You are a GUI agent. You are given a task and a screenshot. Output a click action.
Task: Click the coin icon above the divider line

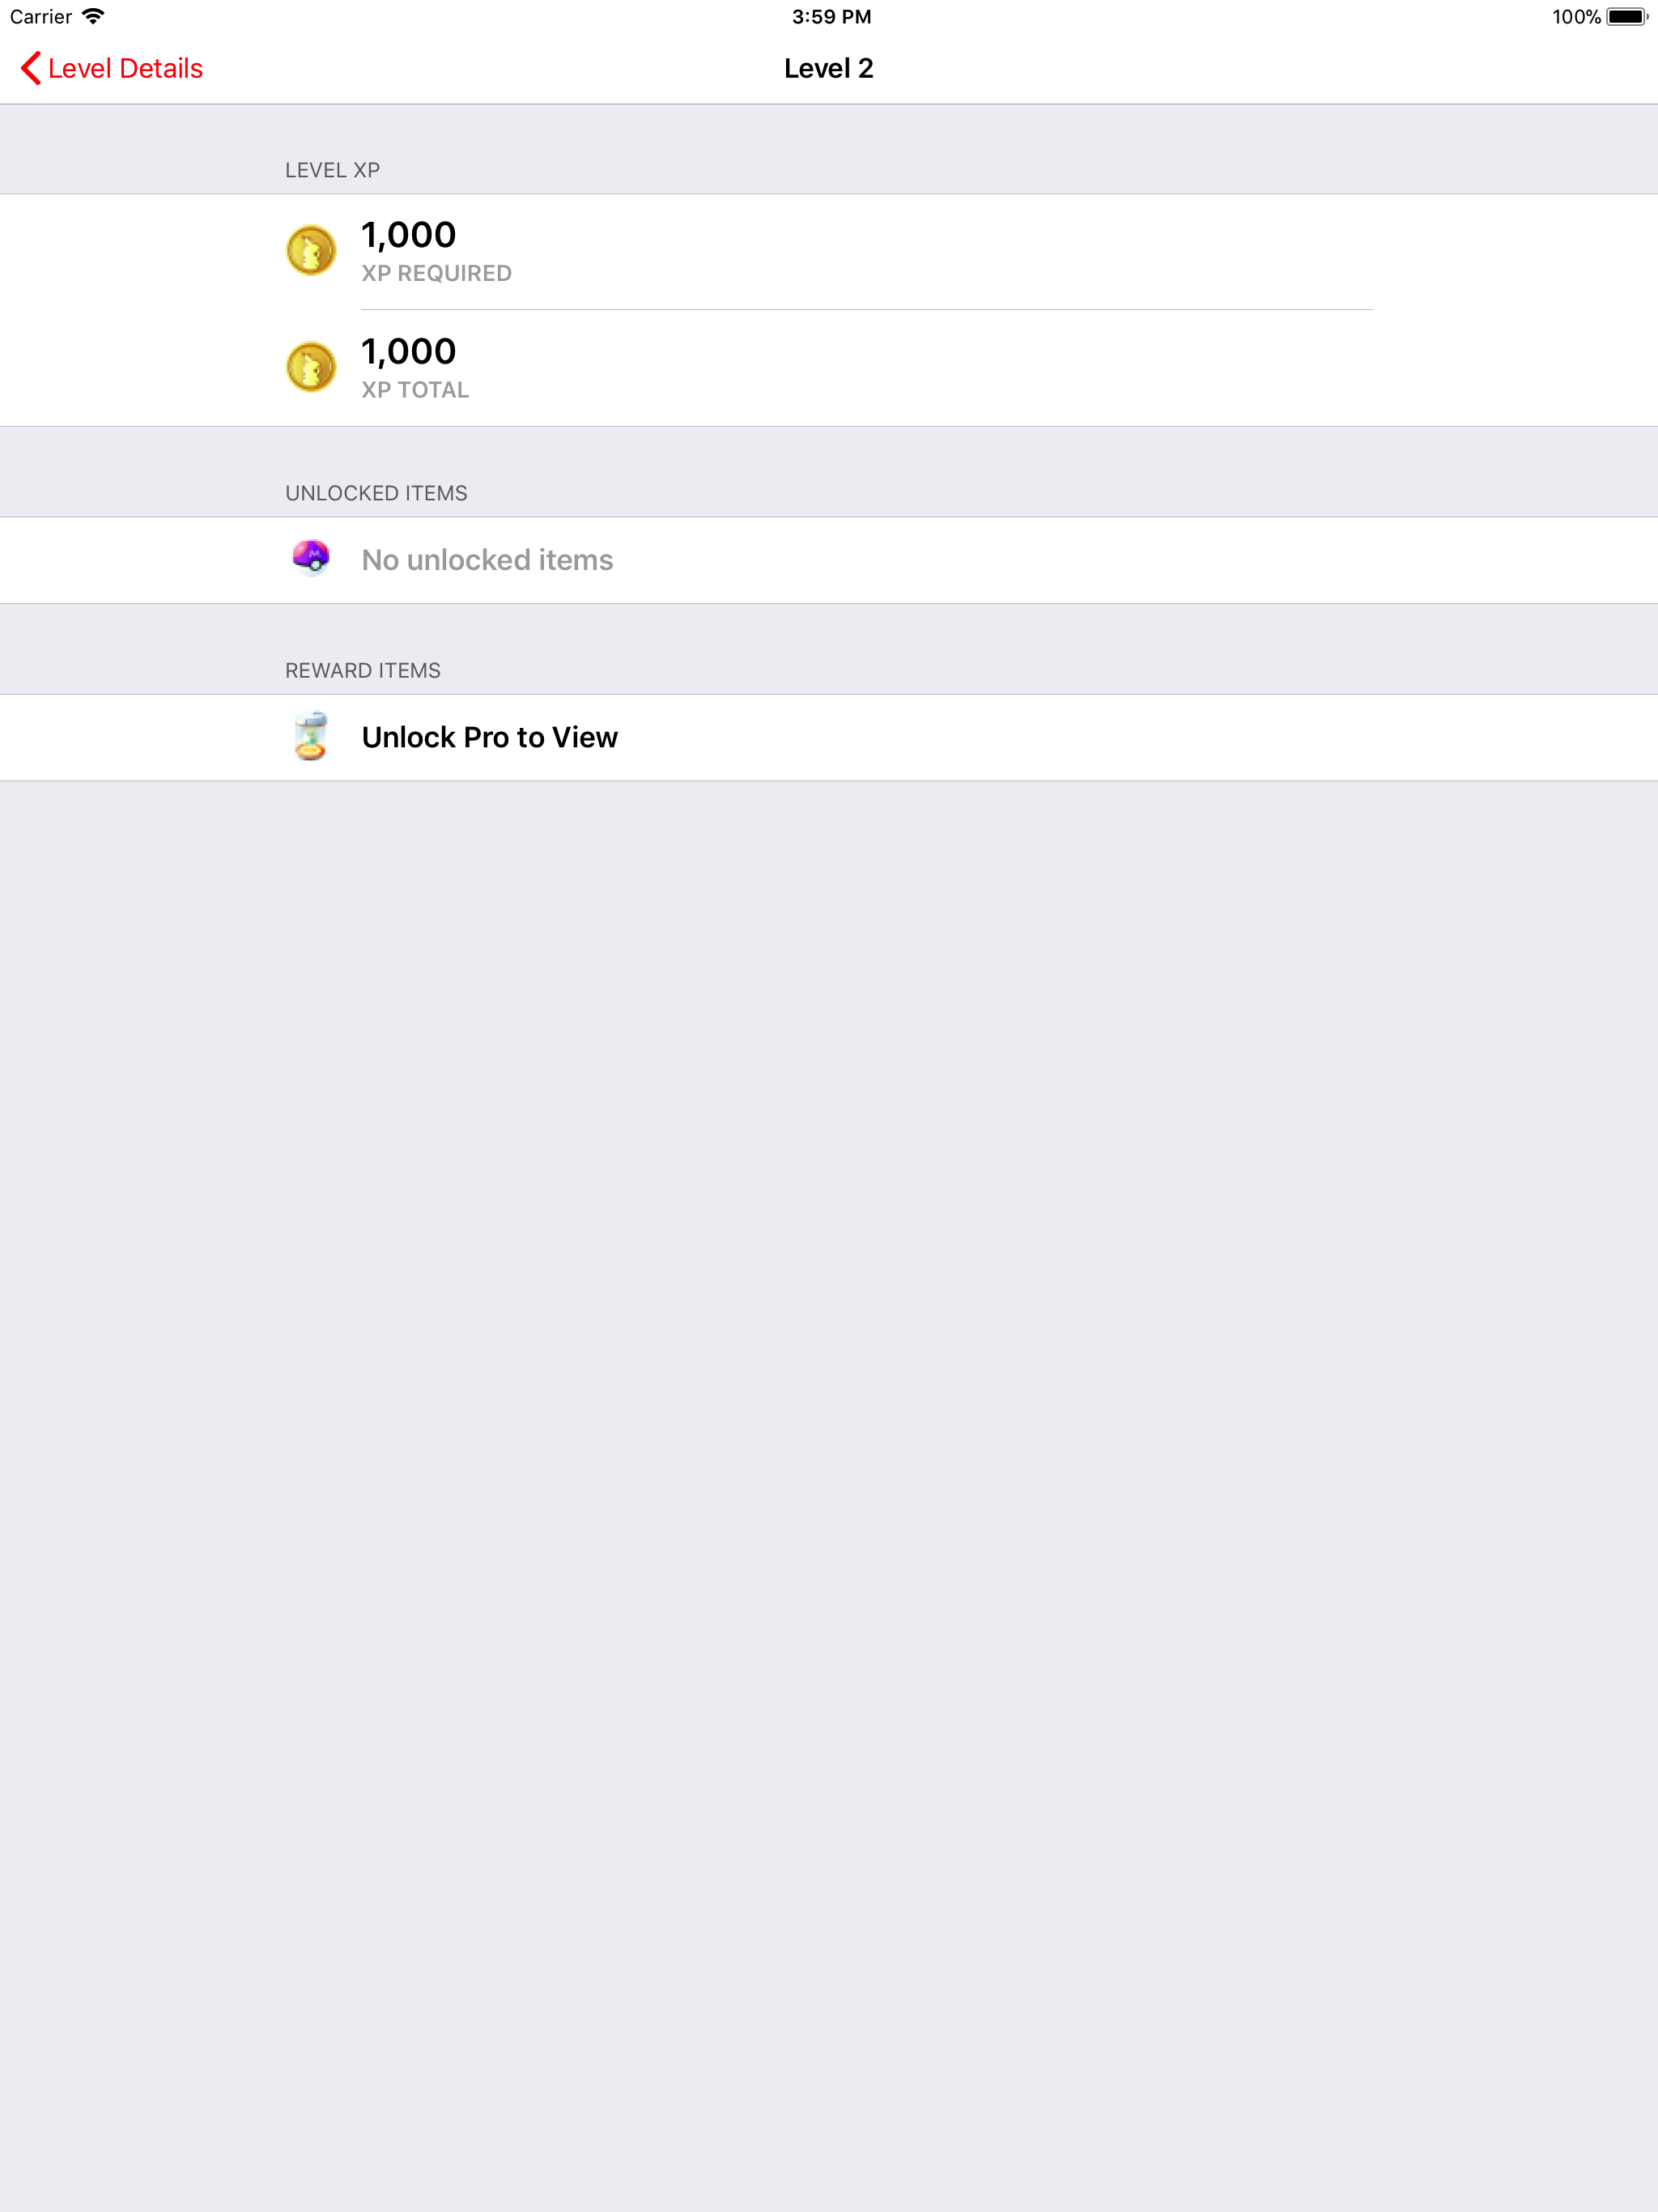click(309, 250)
